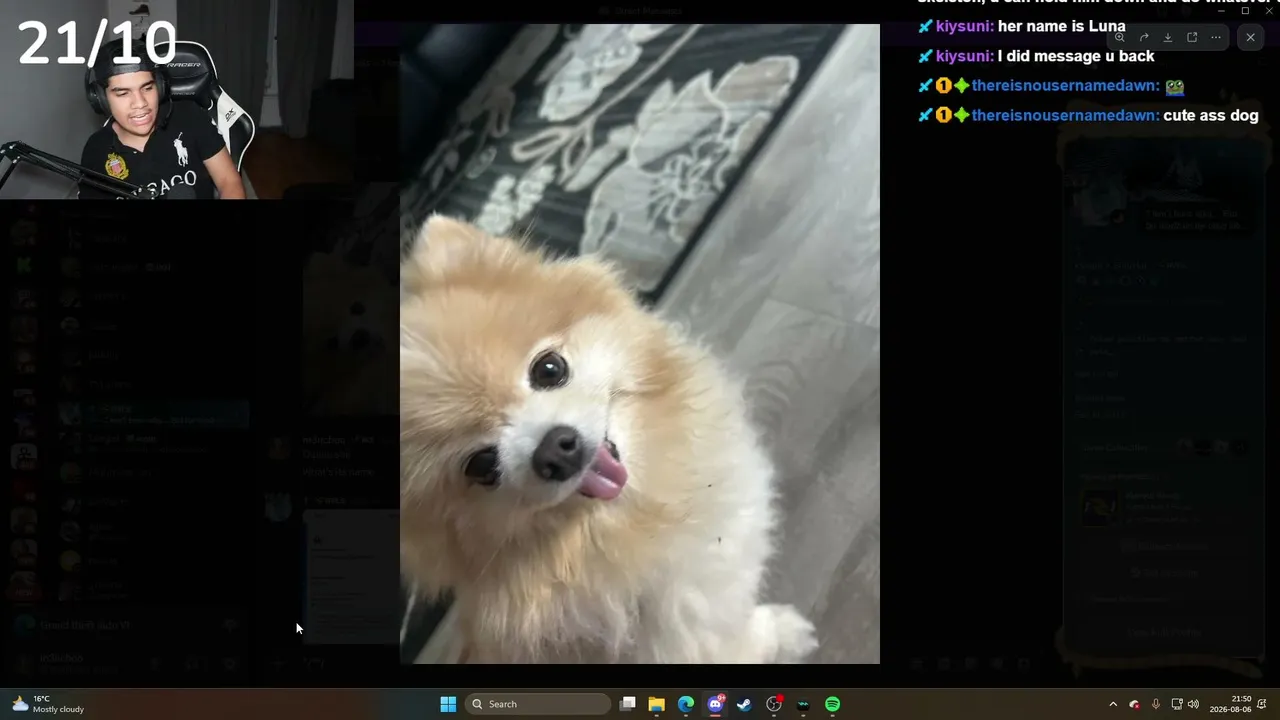Open the volume control in the tray
This screenshot has width=1280, height=720.
(1193, 704)
